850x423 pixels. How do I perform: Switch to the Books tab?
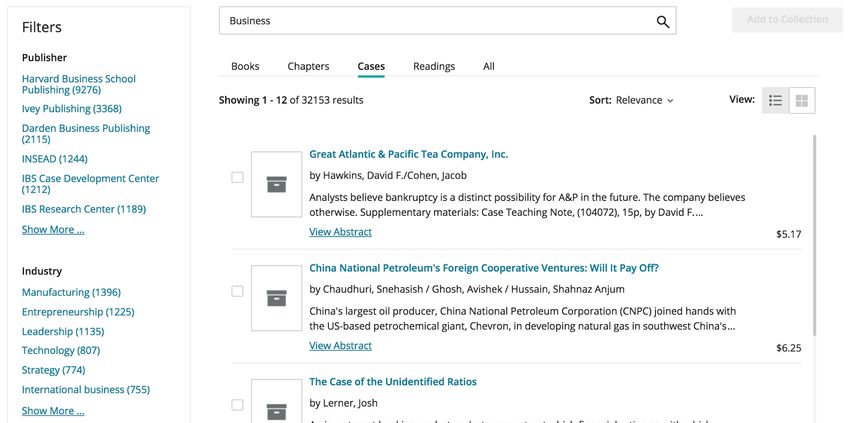coord(245,66)
